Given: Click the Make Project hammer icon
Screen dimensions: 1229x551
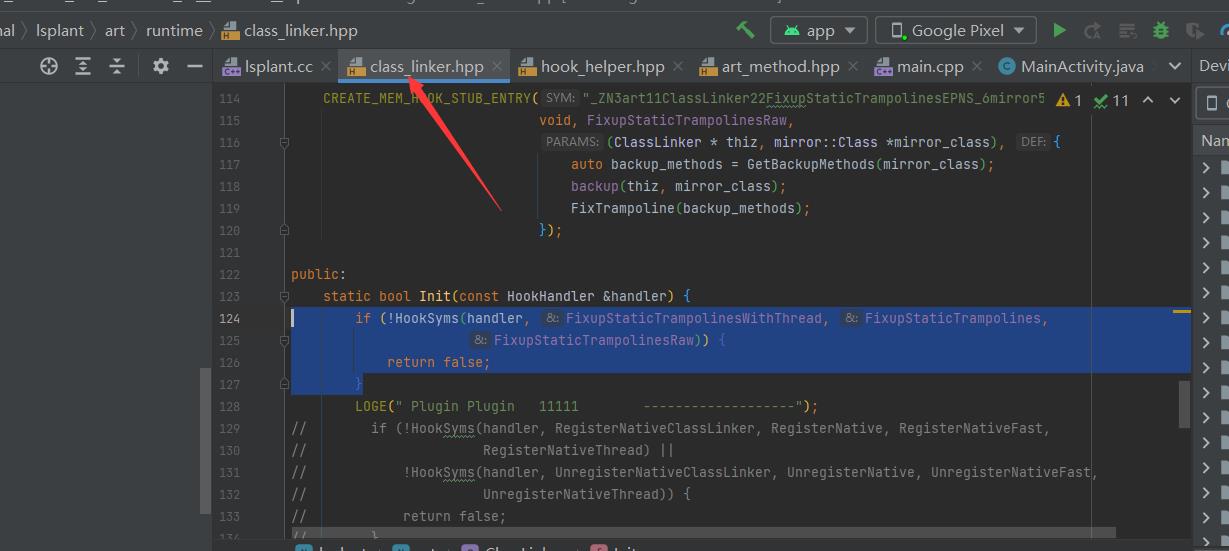Looking at the screenshot, I should [x=745, y=30].
